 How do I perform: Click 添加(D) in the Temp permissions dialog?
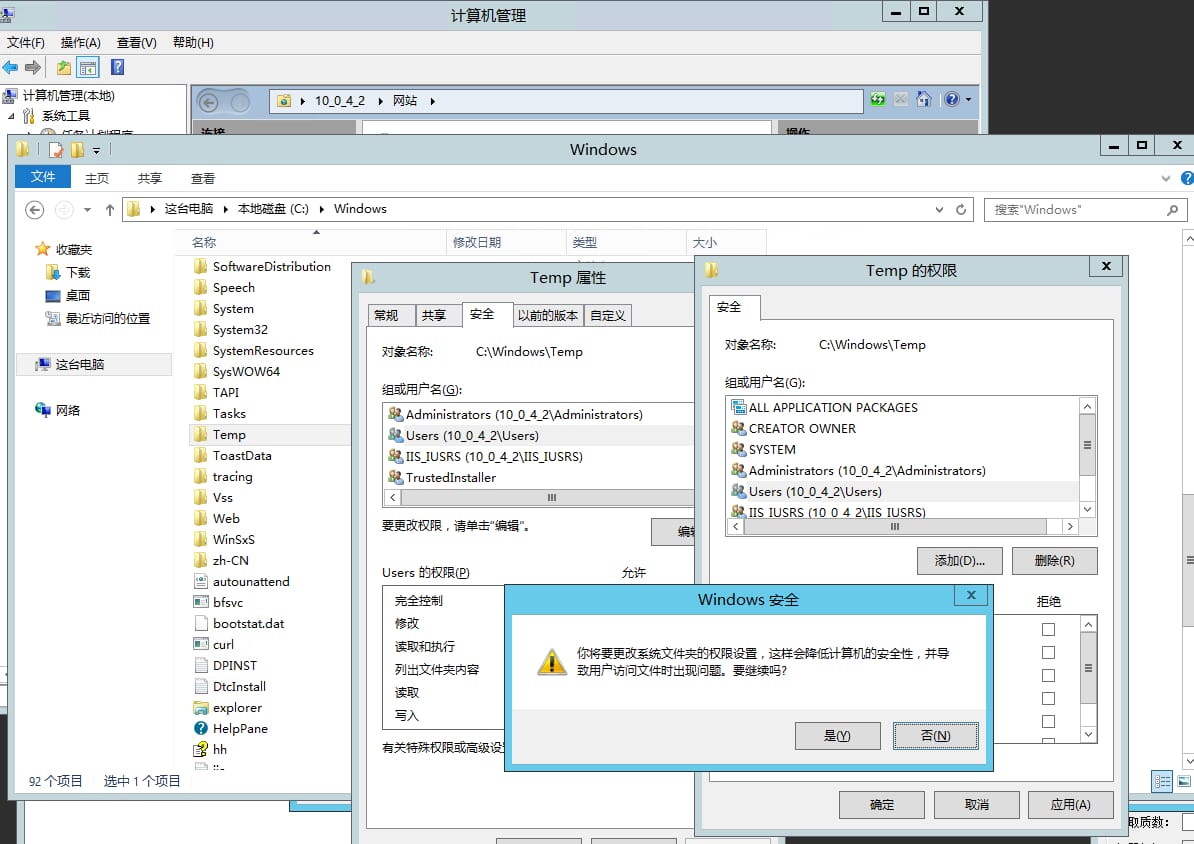tap(958, 560)
